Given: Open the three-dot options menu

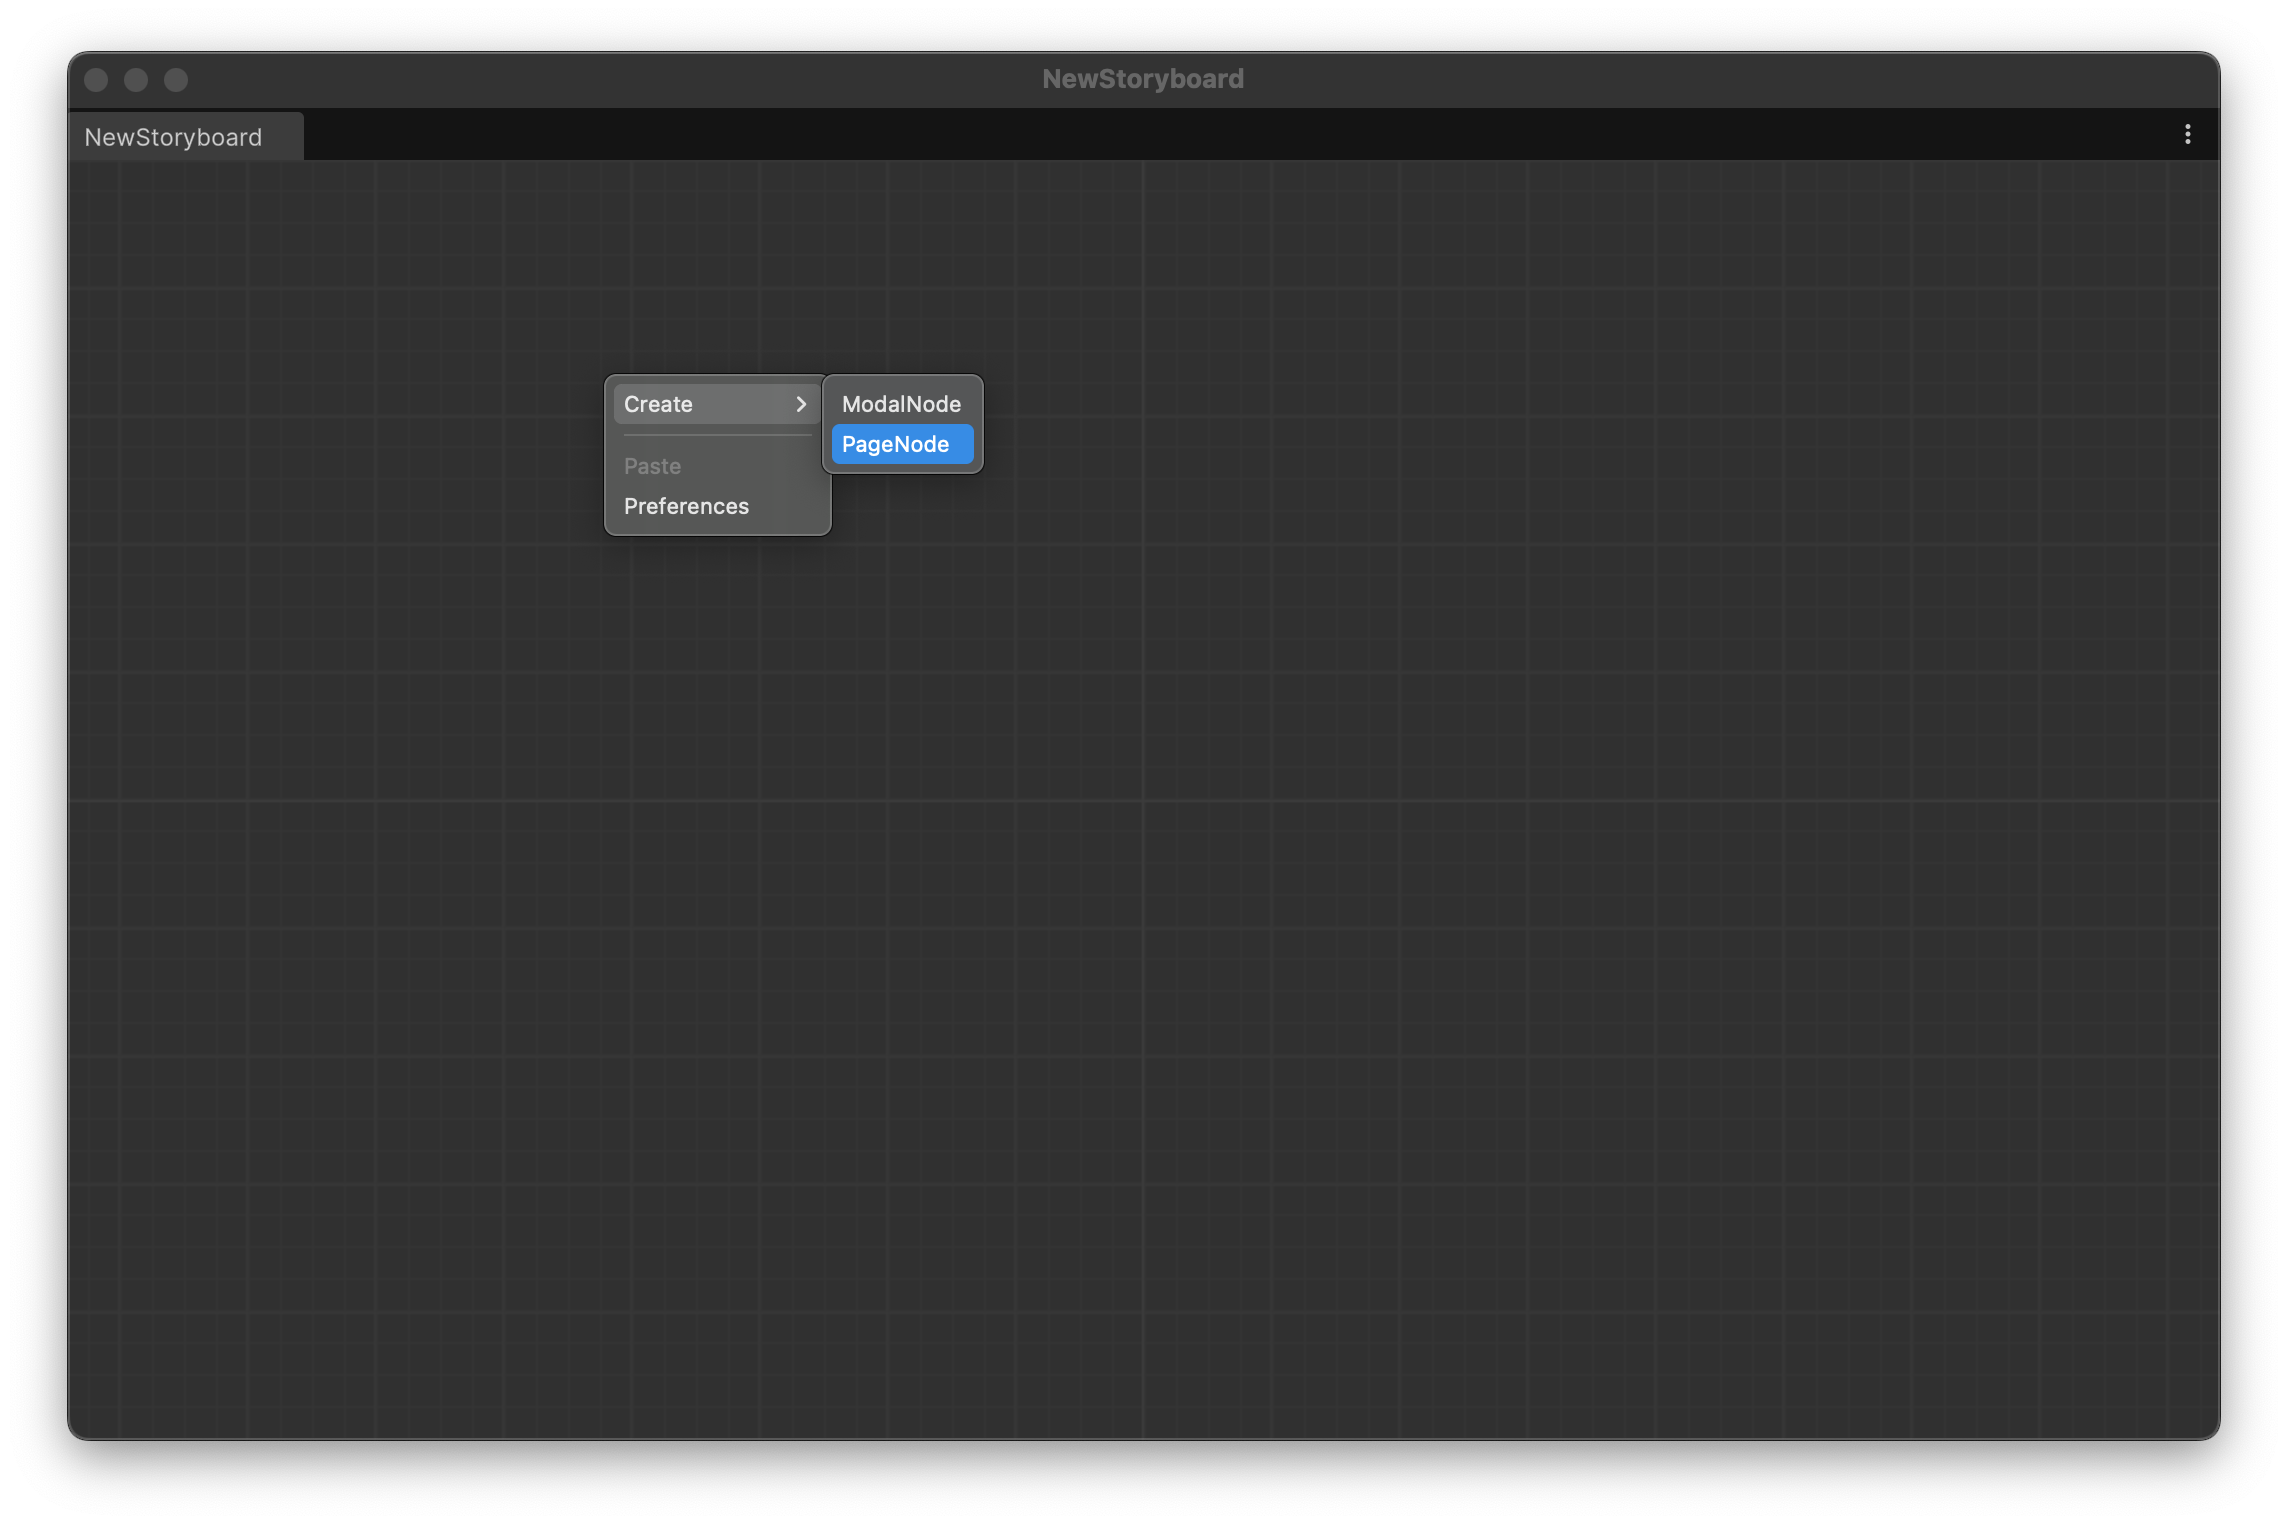Looking at the screenshot, I should pyautogui.click(x=2187, y=134).
